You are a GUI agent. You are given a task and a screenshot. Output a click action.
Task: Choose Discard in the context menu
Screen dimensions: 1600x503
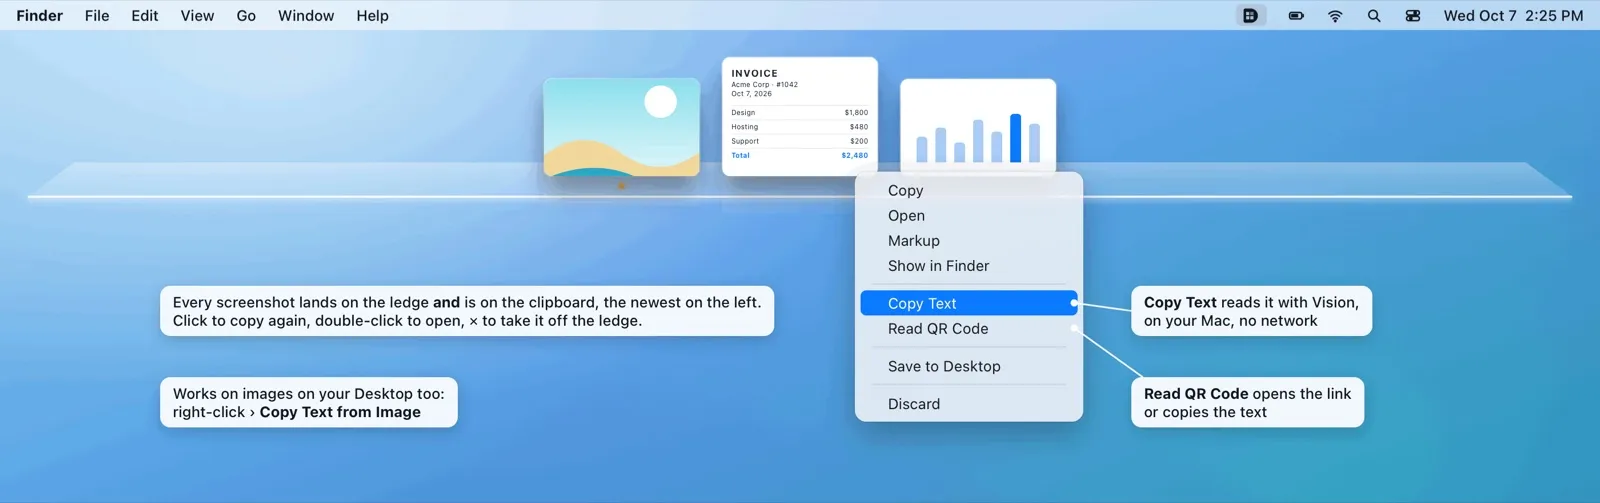click(x=969, y=404)
